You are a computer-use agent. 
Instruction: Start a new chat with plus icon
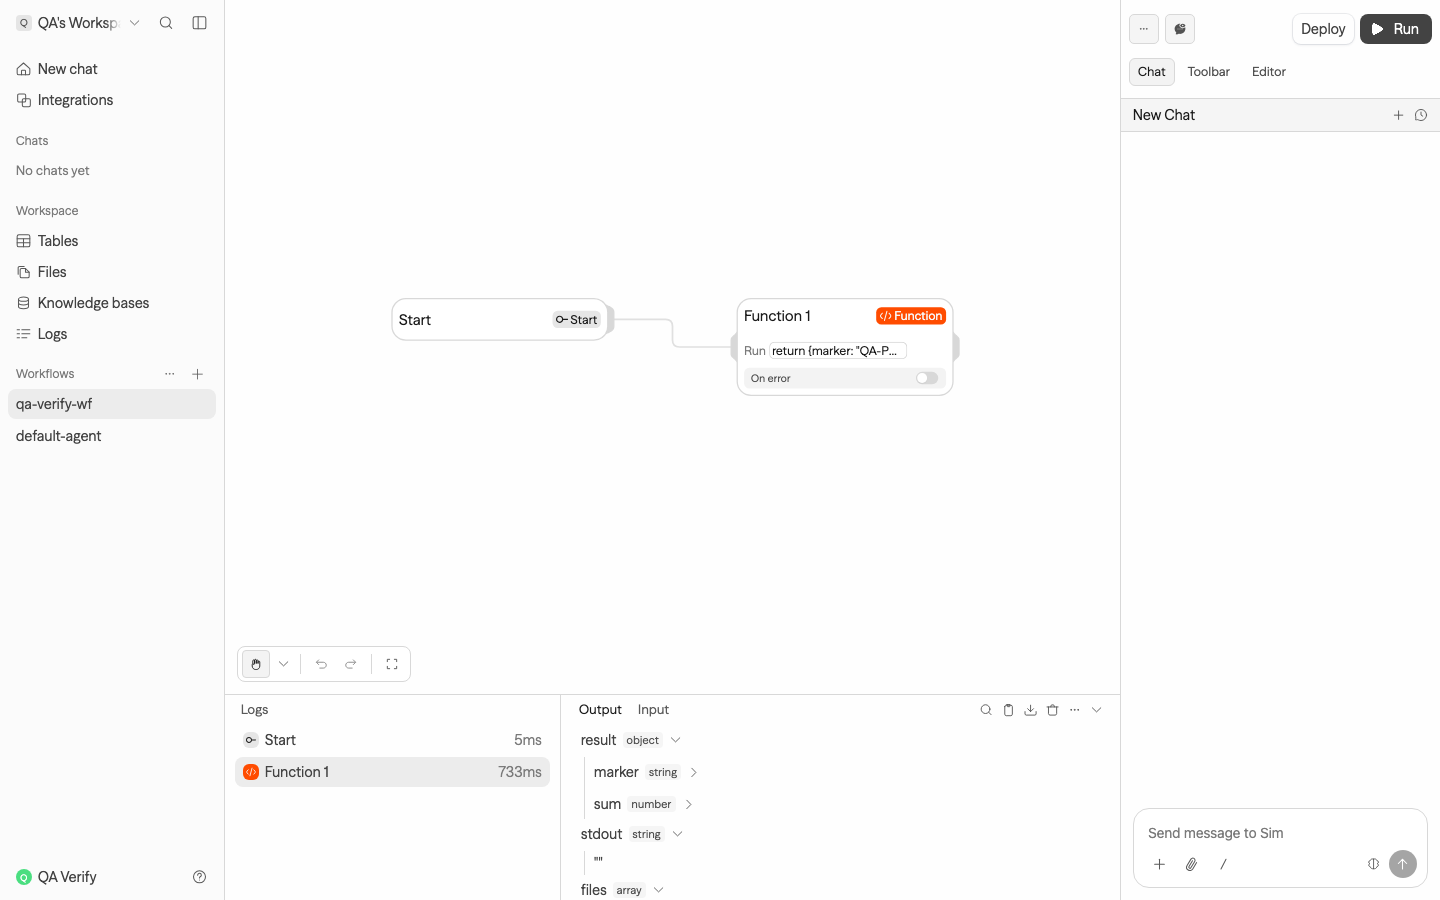1398,115
